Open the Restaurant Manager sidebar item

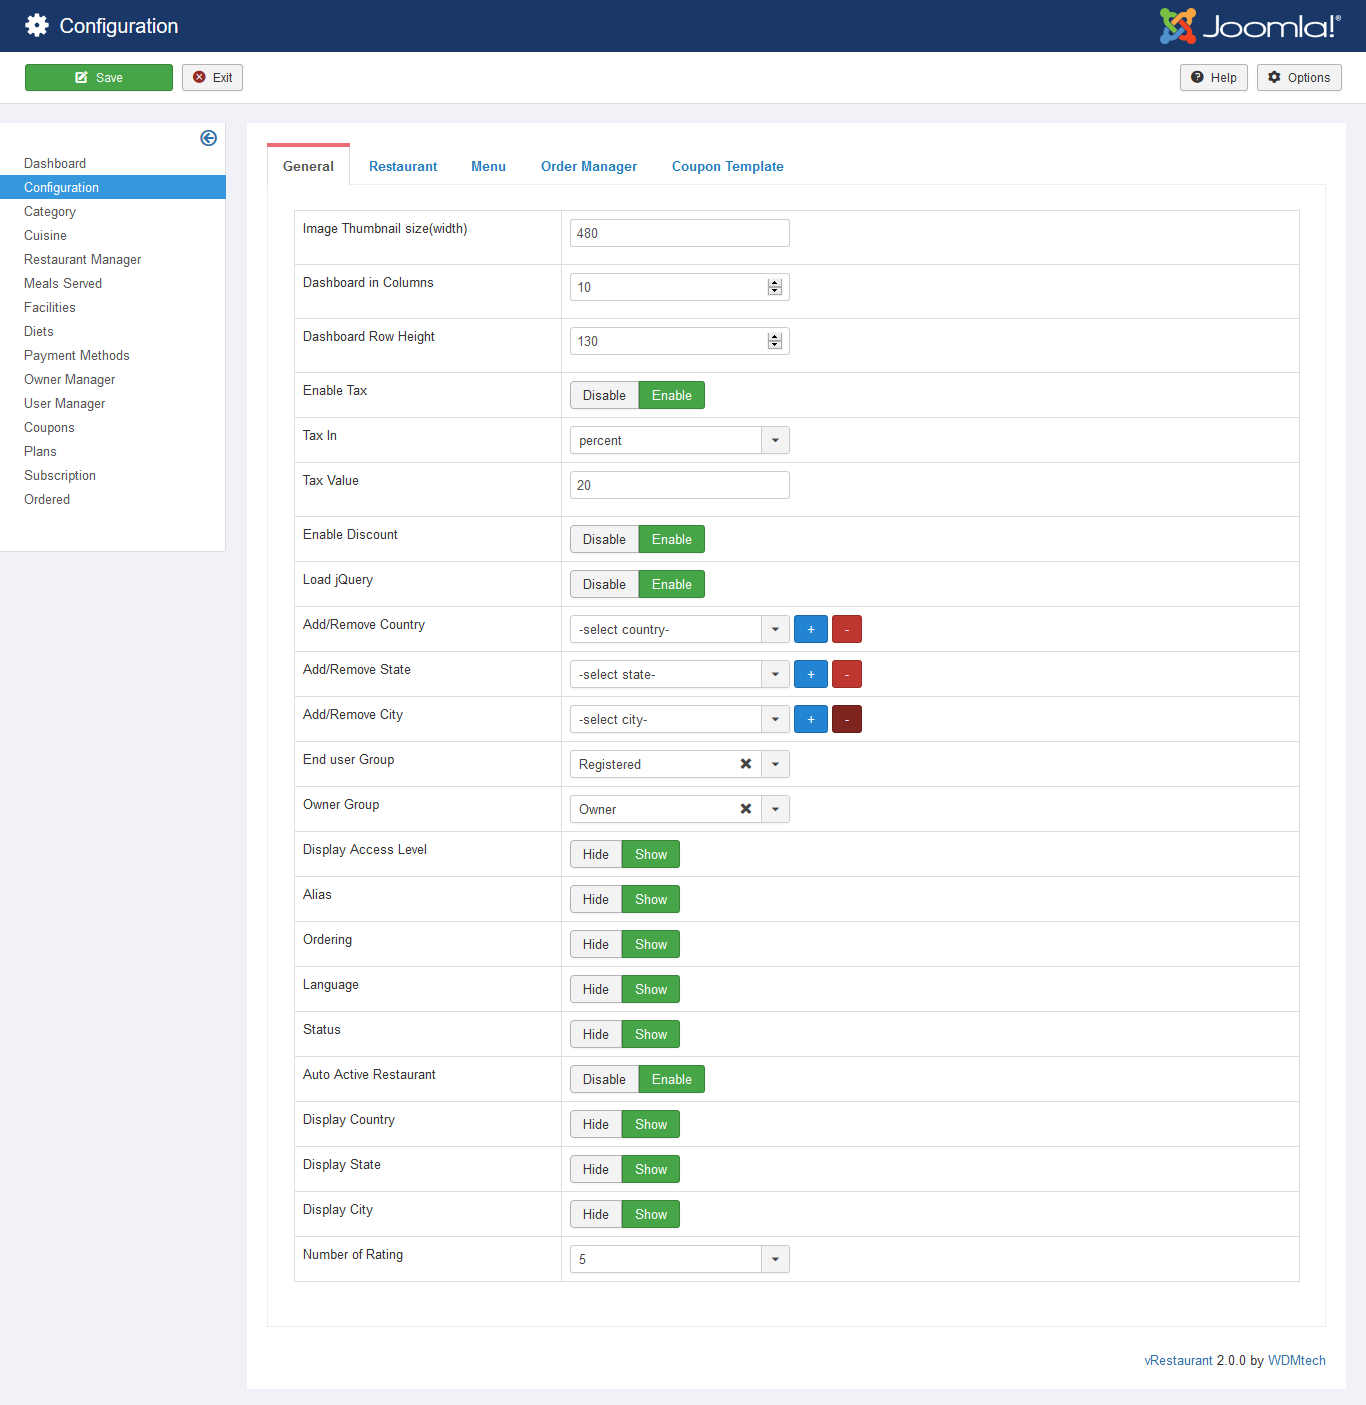click(82, 259)
